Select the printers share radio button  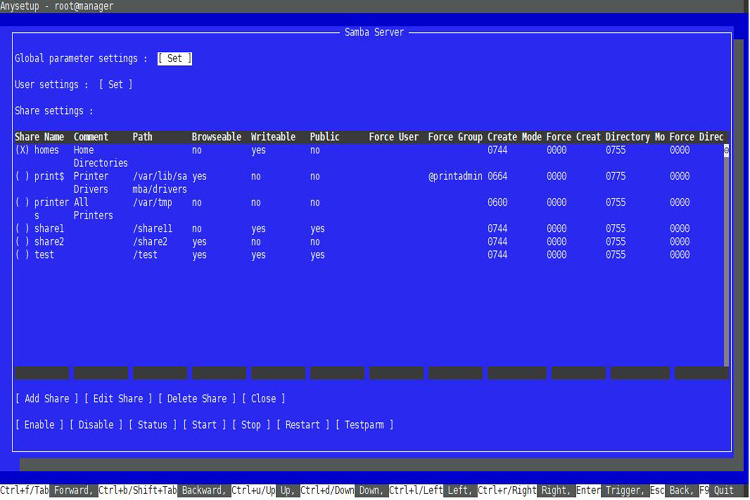pos(22,202)
